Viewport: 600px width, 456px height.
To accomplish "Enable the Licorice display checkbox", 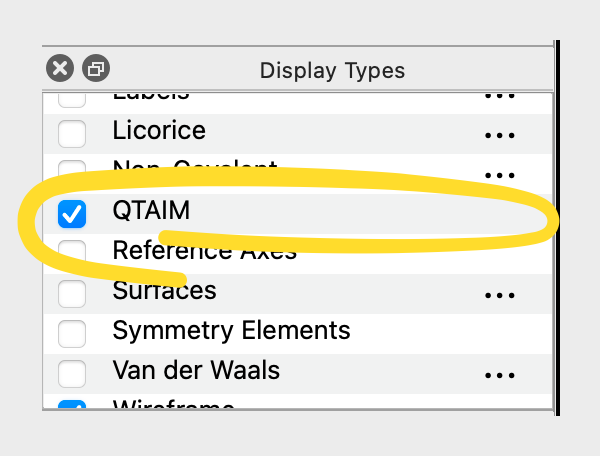I will click(x=72, y=133).
